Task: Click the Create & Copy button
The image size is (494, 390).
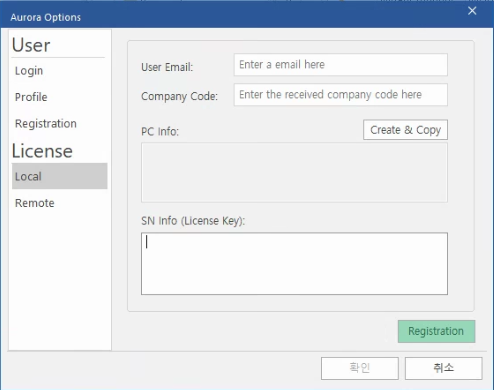Action: coord(405,130)
